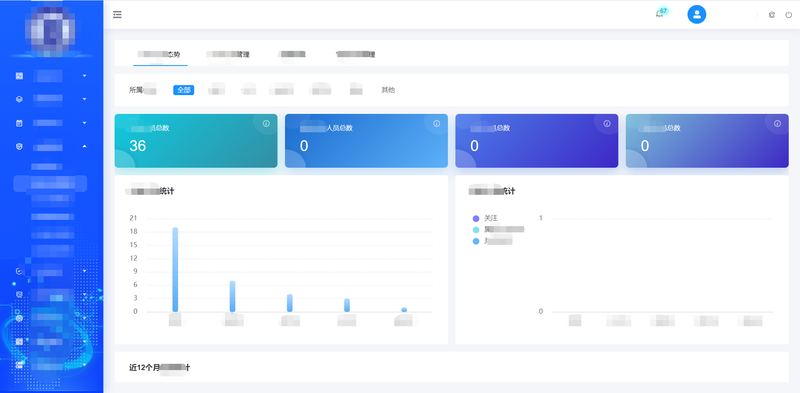Select the first tab ending 态势
800x393 pixels.
(x=160, y=54)
